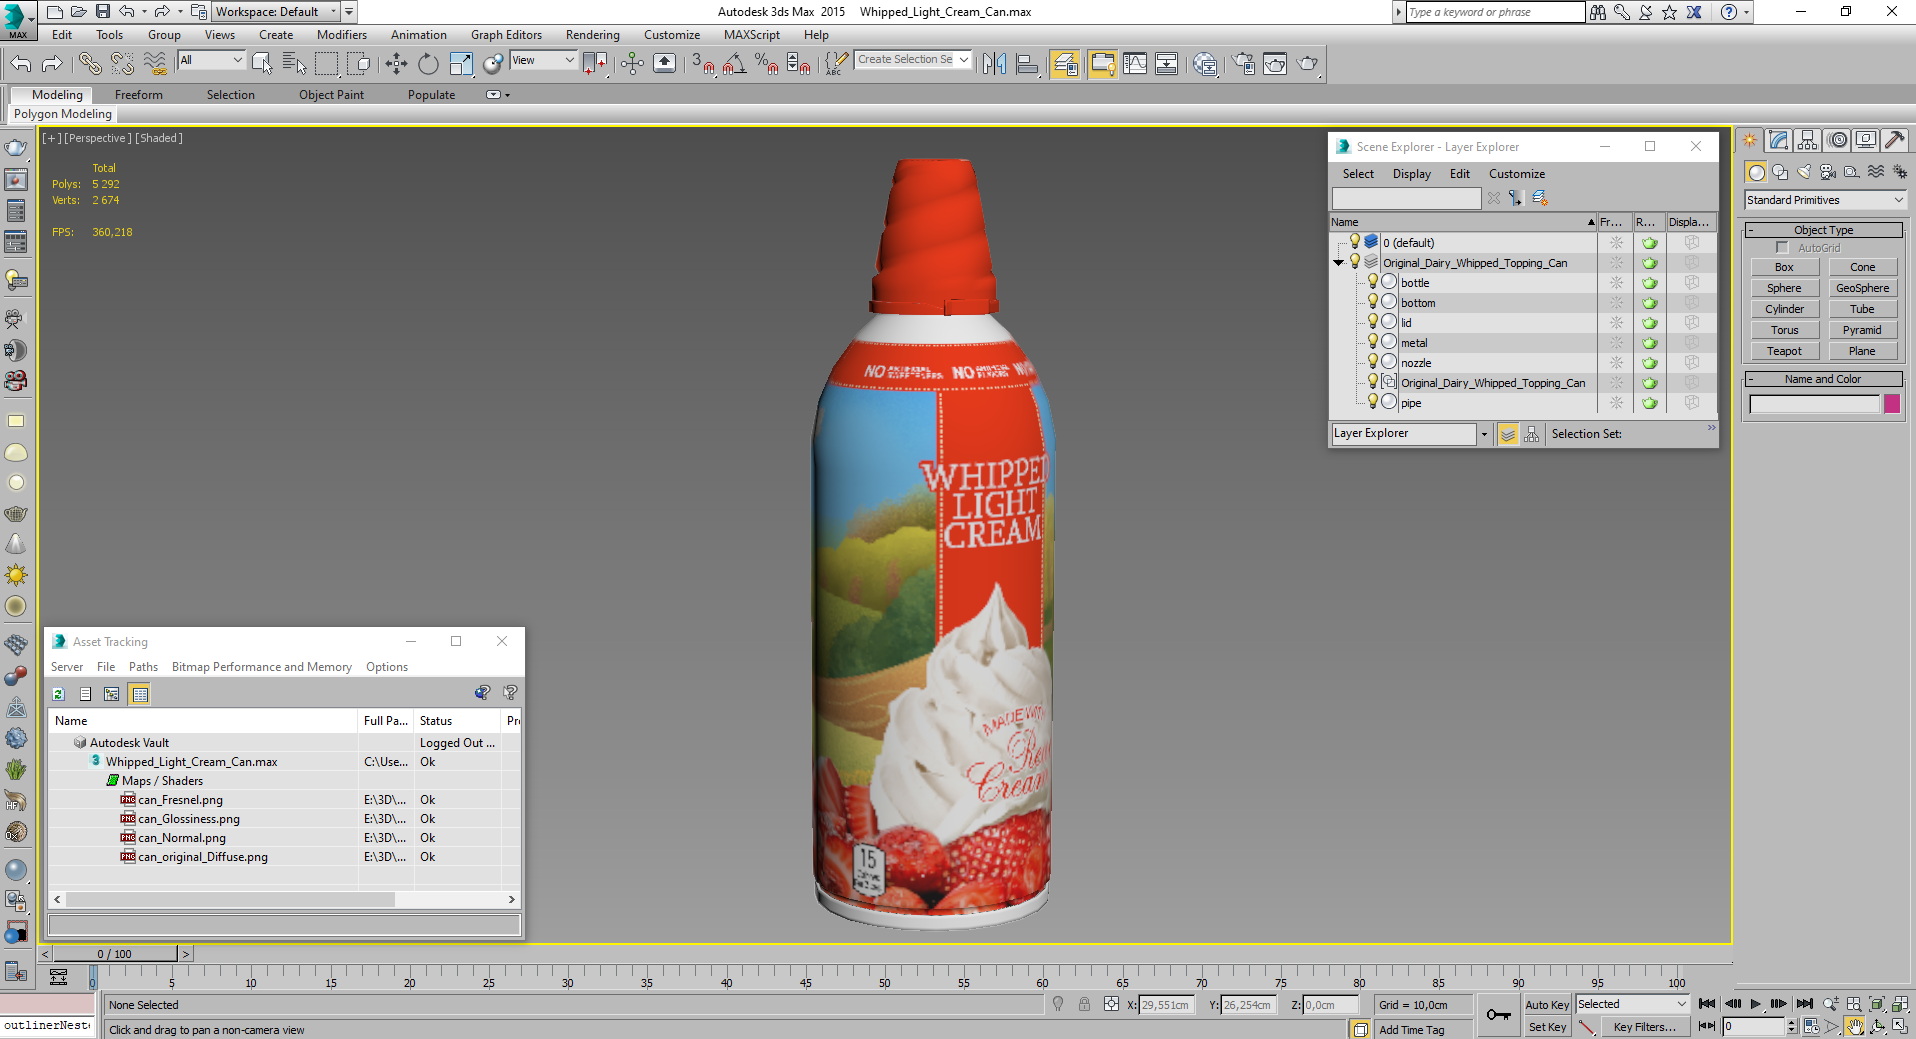The width and height of the screenshot is (1916, 1039).
Task: Click the pink object color swatch
Action: (1892, 404)
